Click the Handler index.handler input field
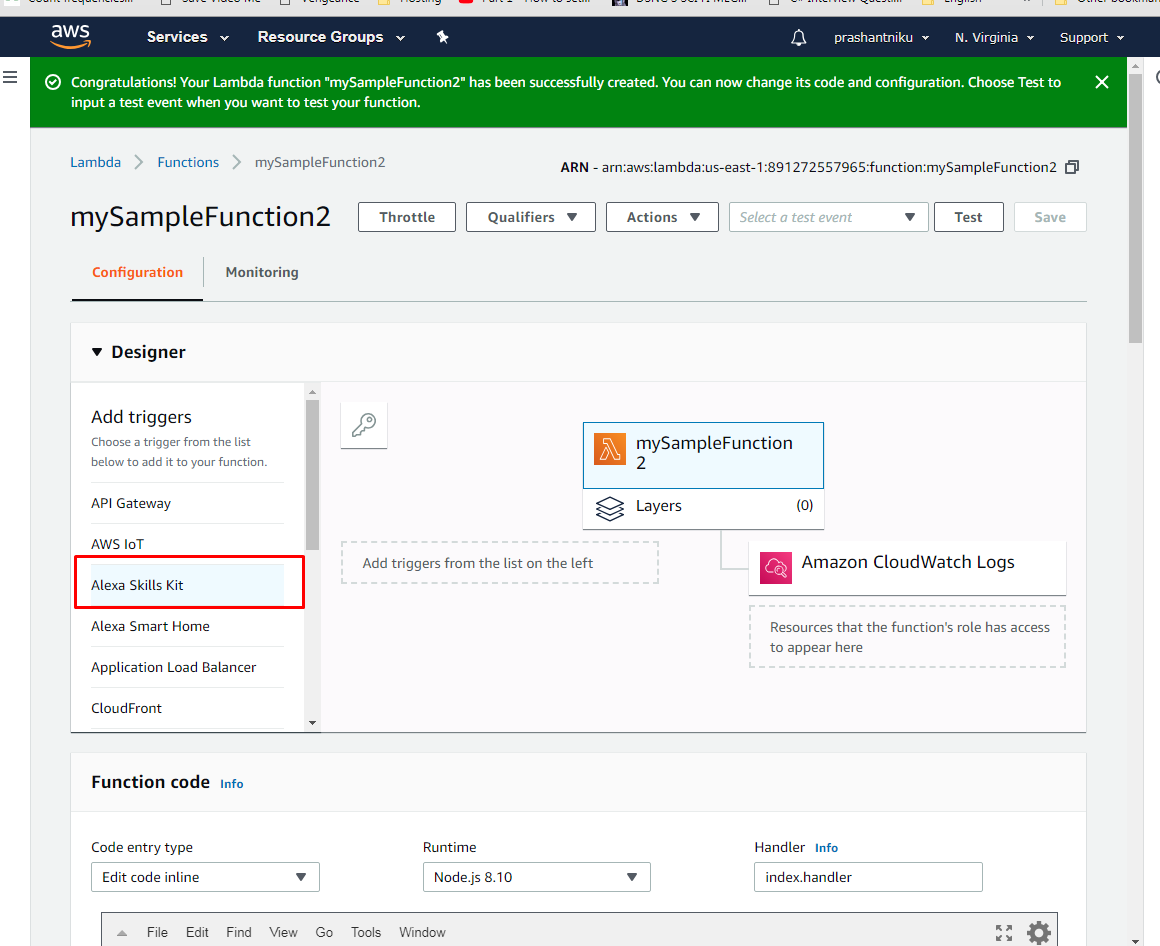The height and width of the screenshot is (946, 1160). click(869, 877)
